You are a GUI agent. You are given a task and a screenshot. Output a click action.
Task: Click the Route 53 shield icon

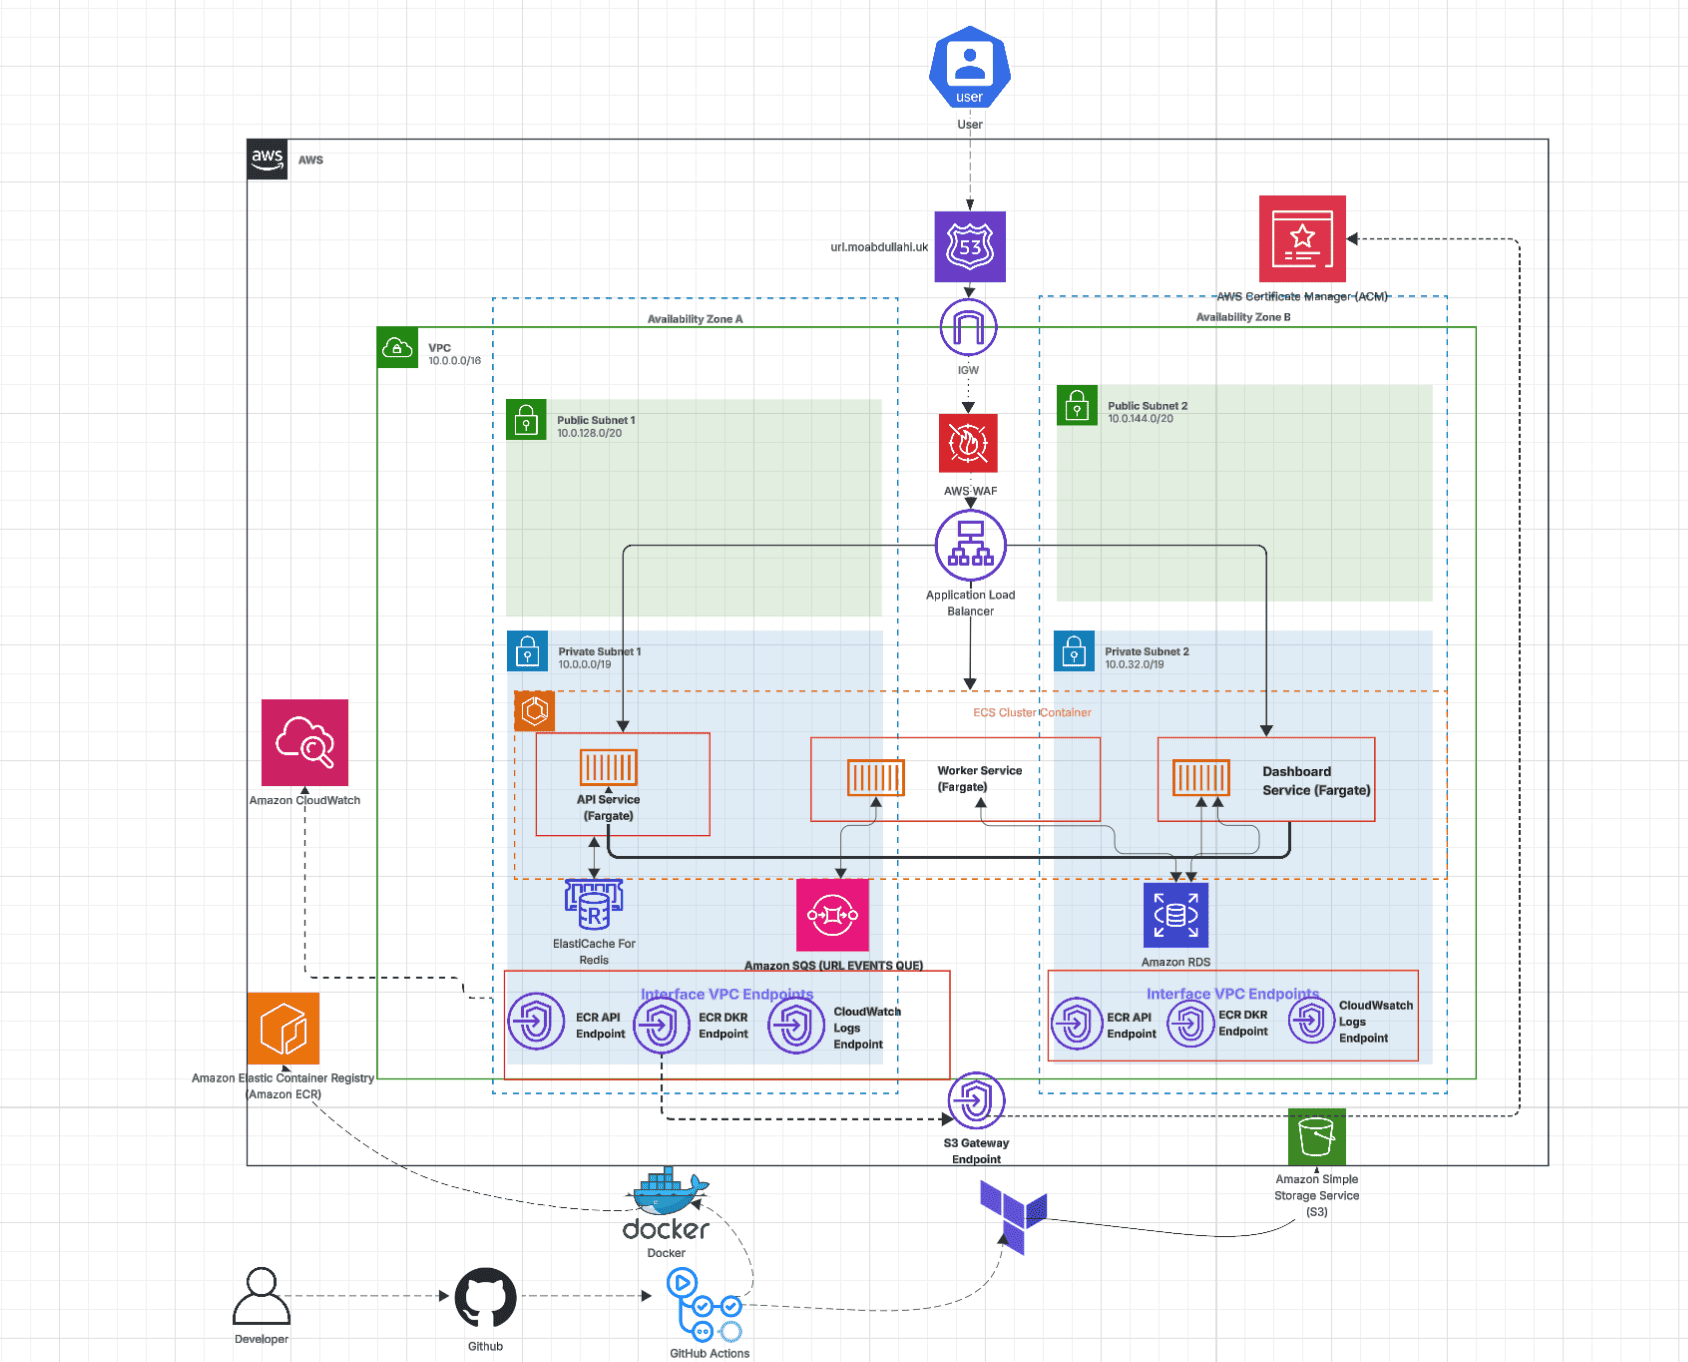pyautogui.click(x=970, y=246)
